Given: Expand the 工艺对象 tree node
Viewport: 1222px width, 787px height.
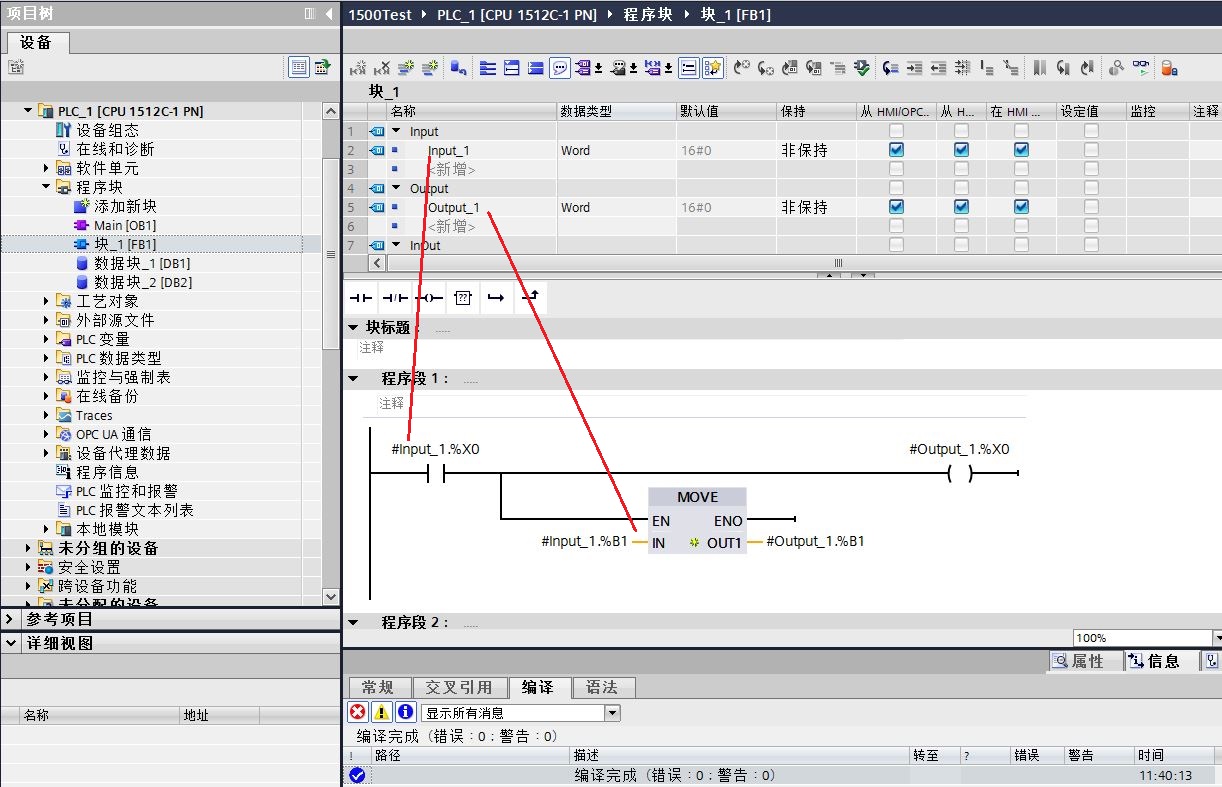Looking at the screenshot, I should tap(46, 301).
